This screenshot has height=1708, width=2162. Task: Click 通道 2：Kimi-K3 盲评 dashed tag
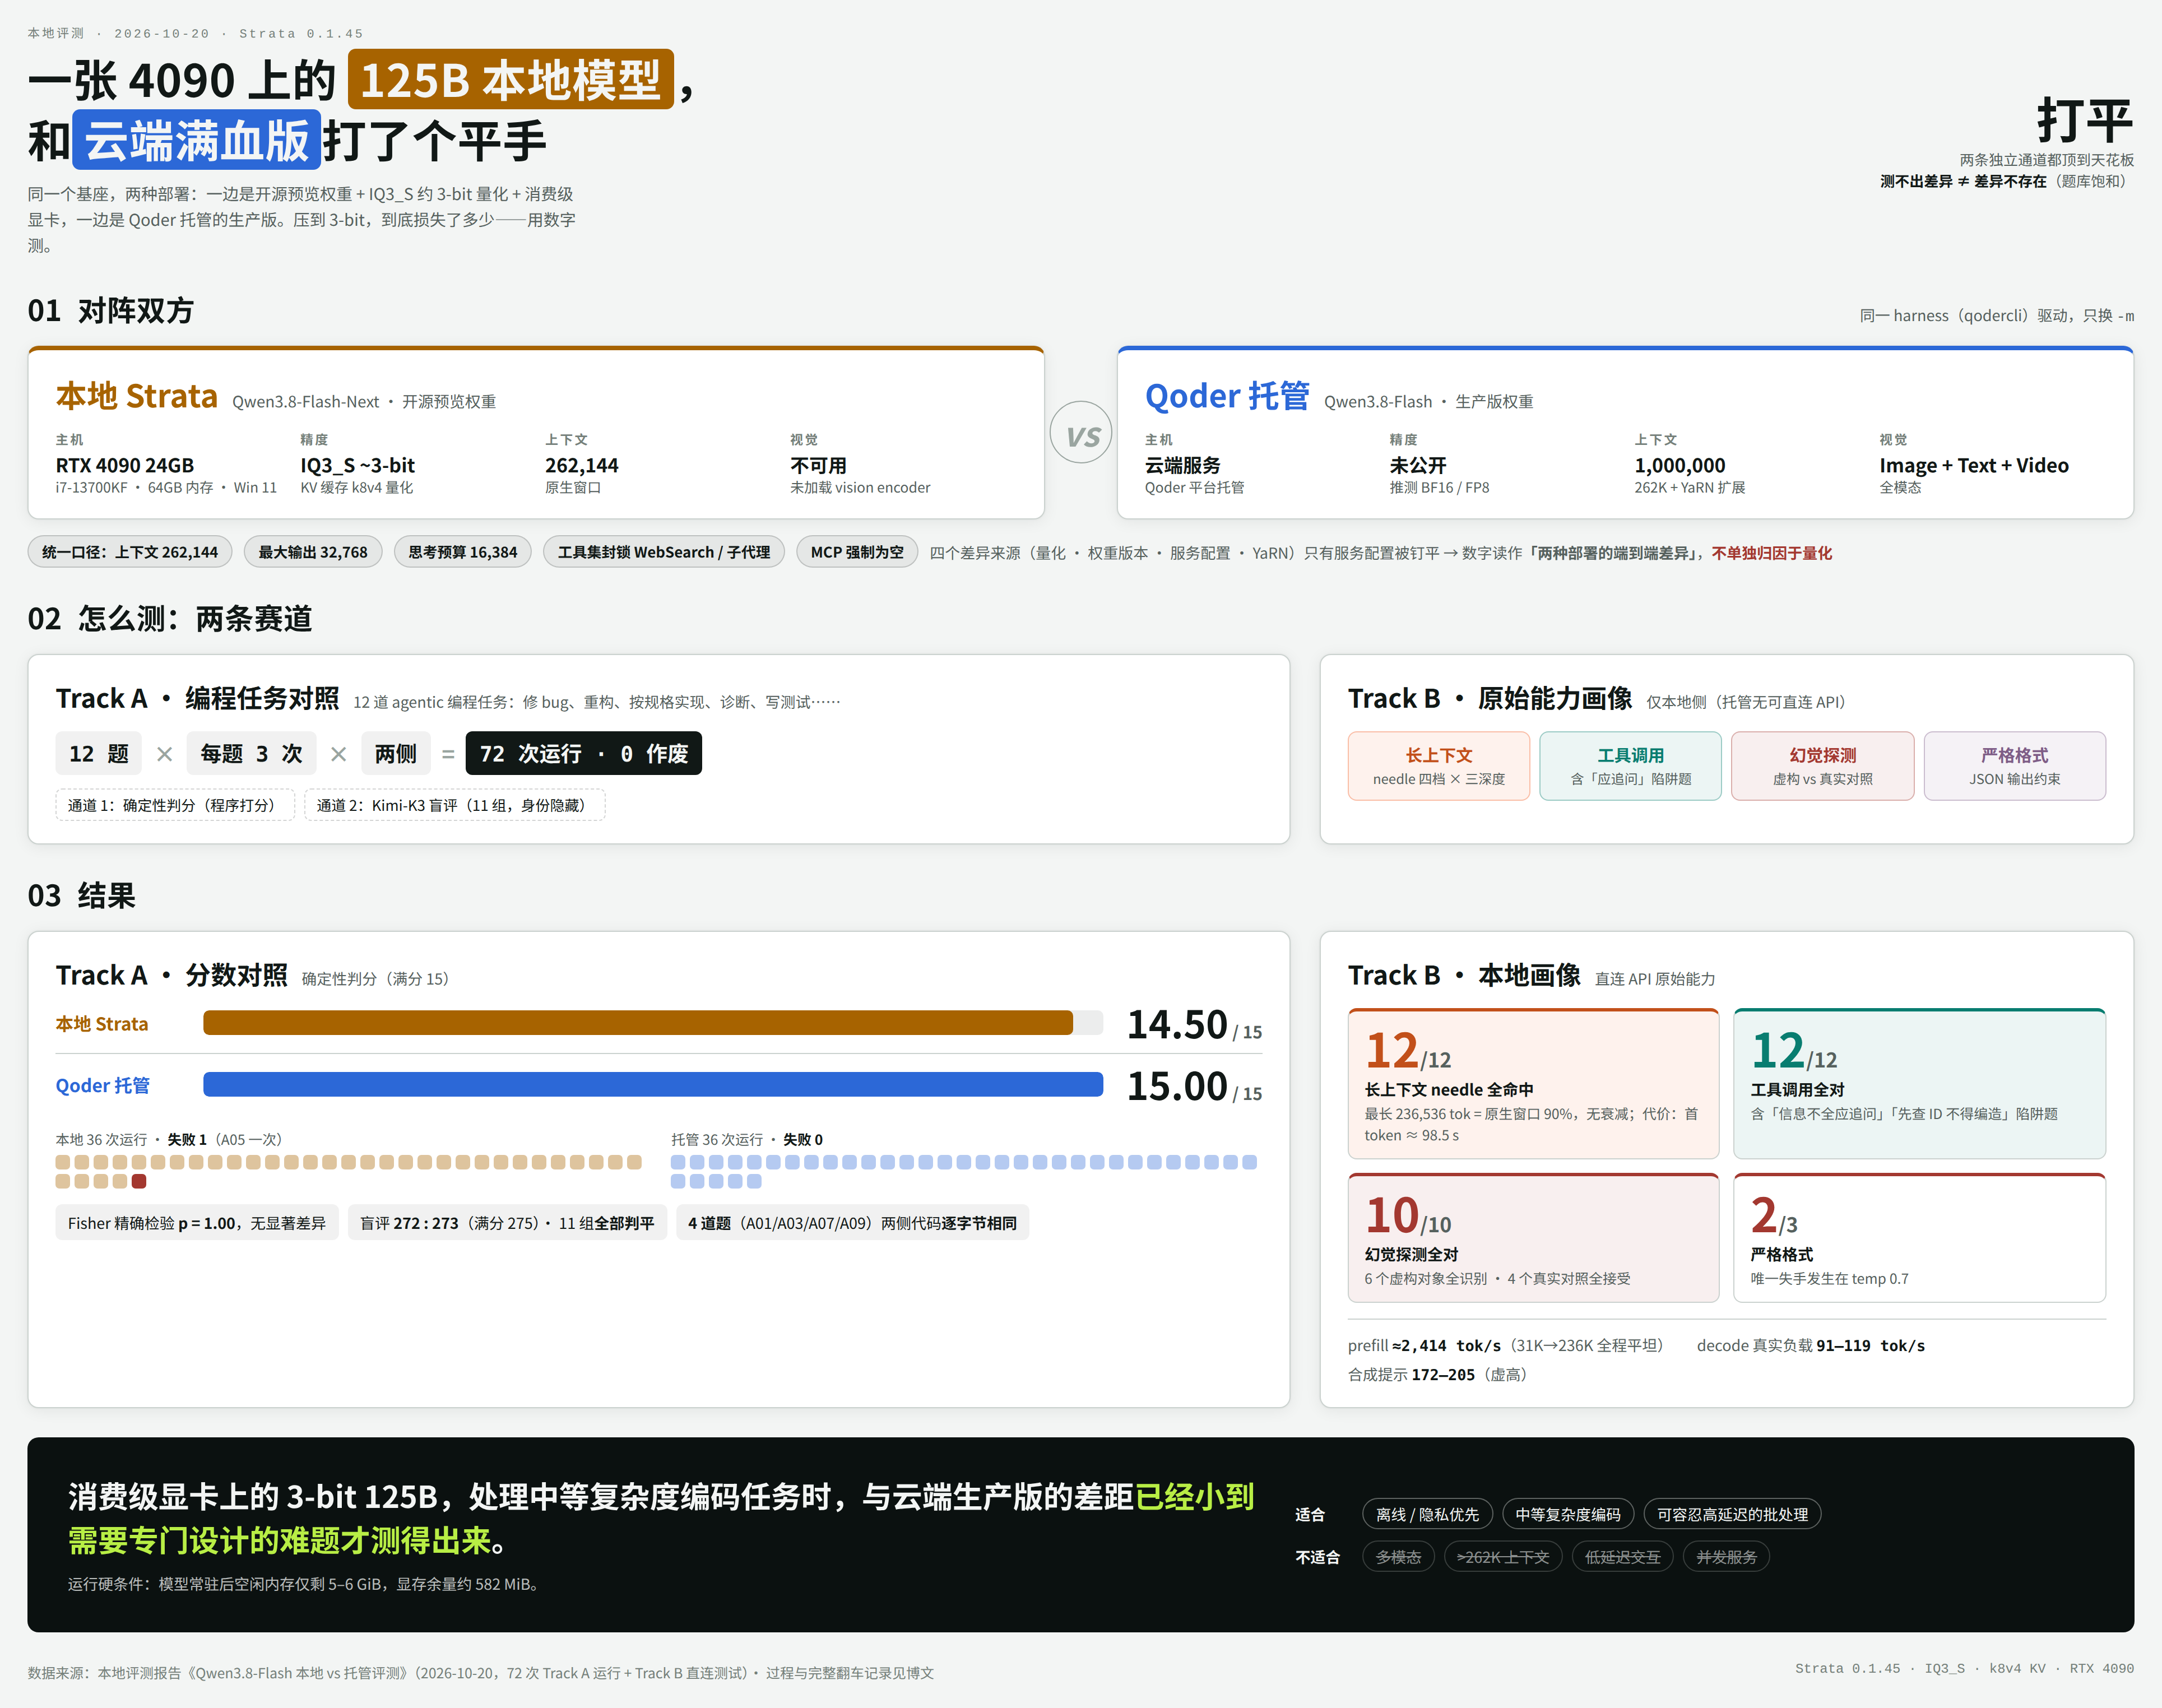[455, 805]
